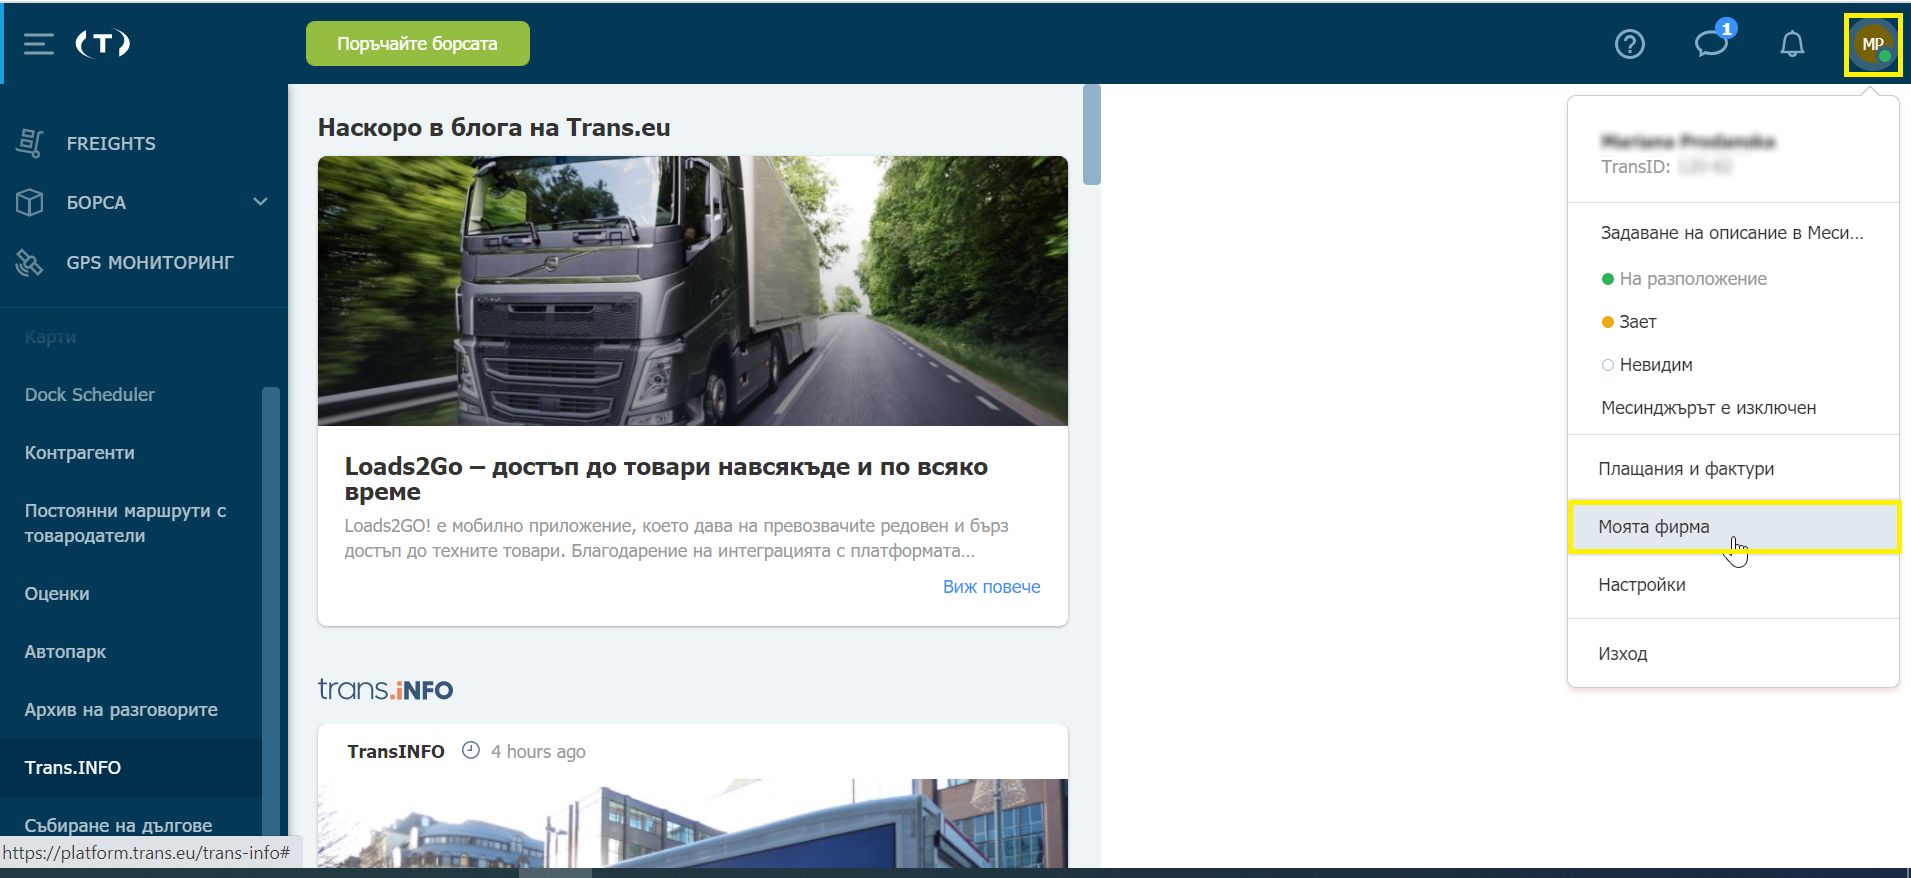The width and height of the screenshot is (1911, 878).
Task: Expand the Борса chevron arrow
Action: coord(260,202)
